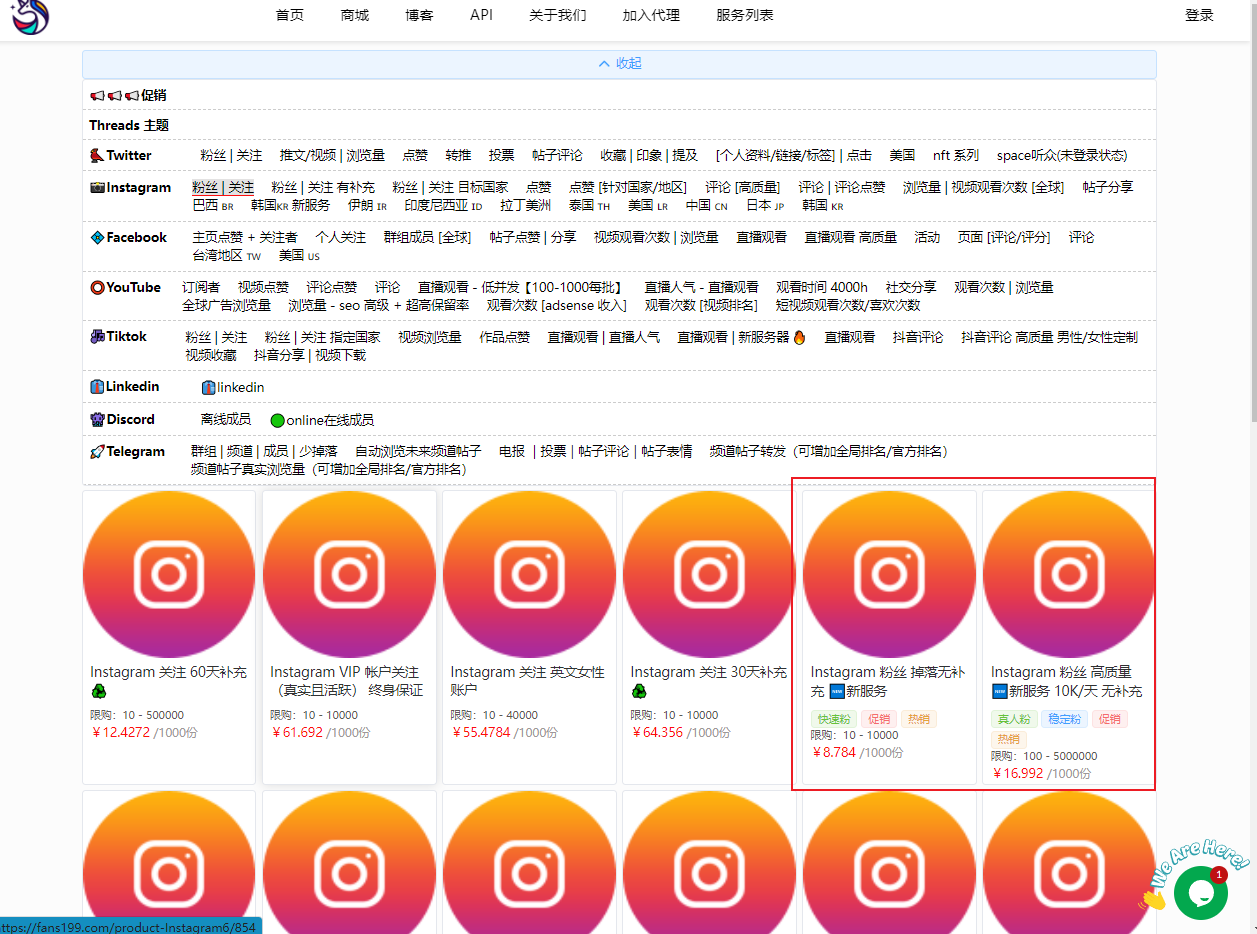The image size is (1257, 934).
Task: Click green recycle icon under Instagram 关注 30天补充
Action: click(638, 691)
